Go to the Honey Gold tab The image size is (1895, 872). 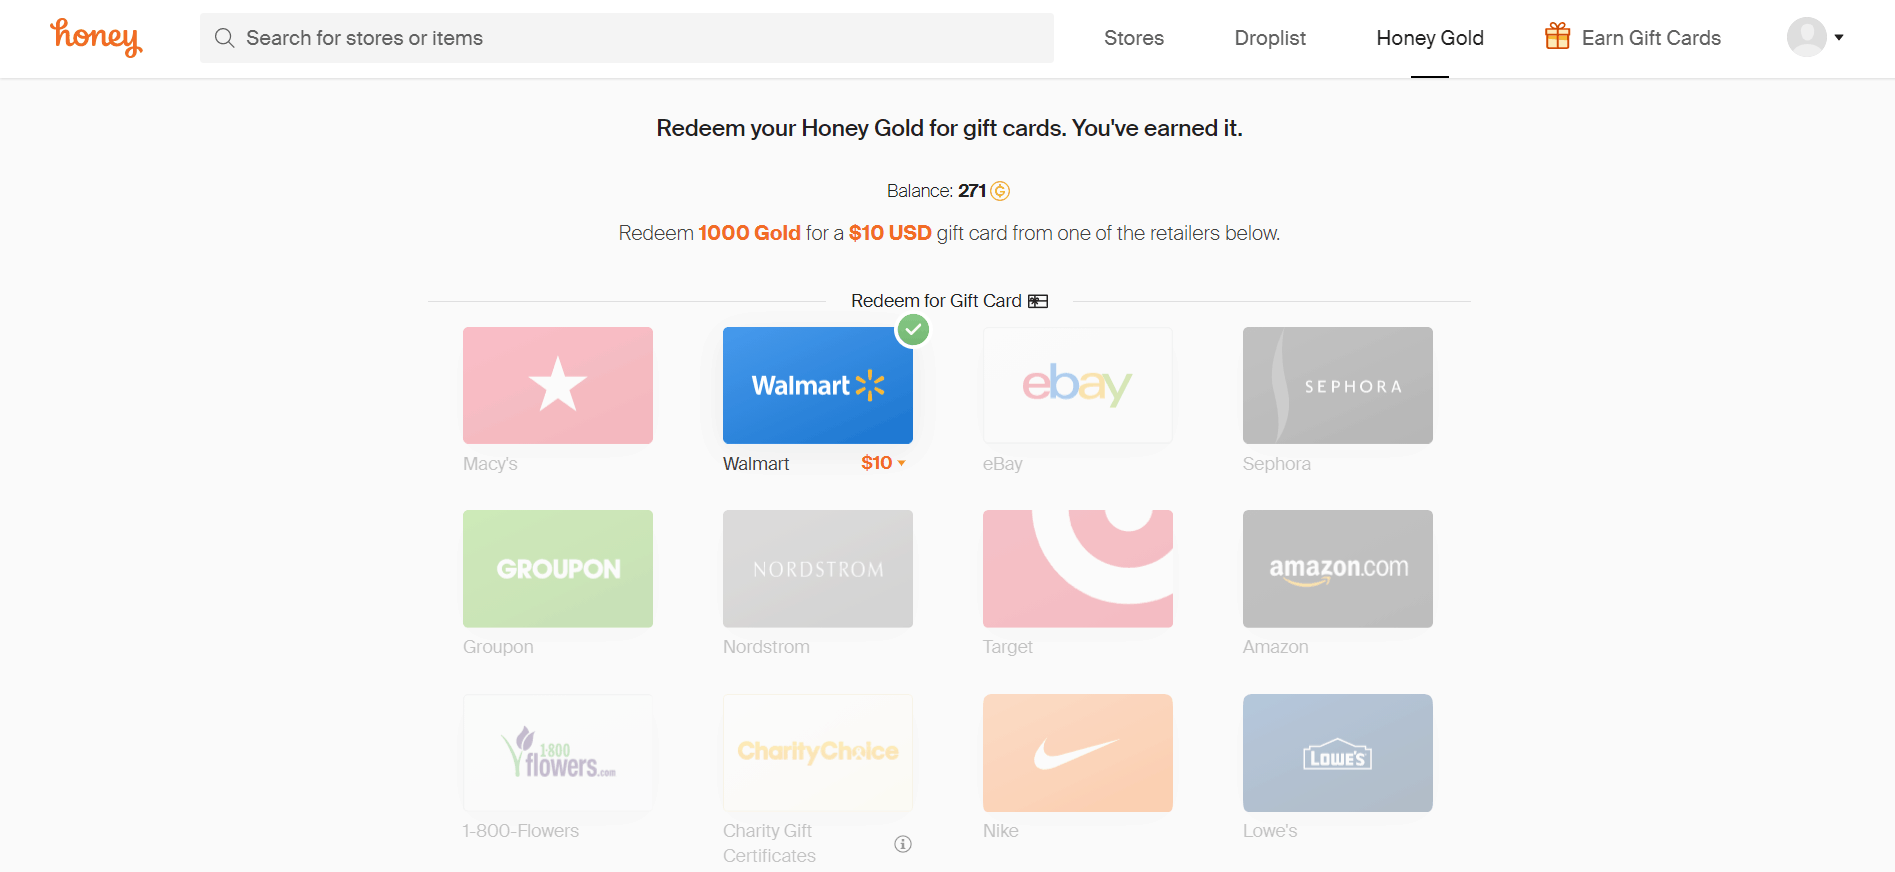click(x=1429, y=38)
